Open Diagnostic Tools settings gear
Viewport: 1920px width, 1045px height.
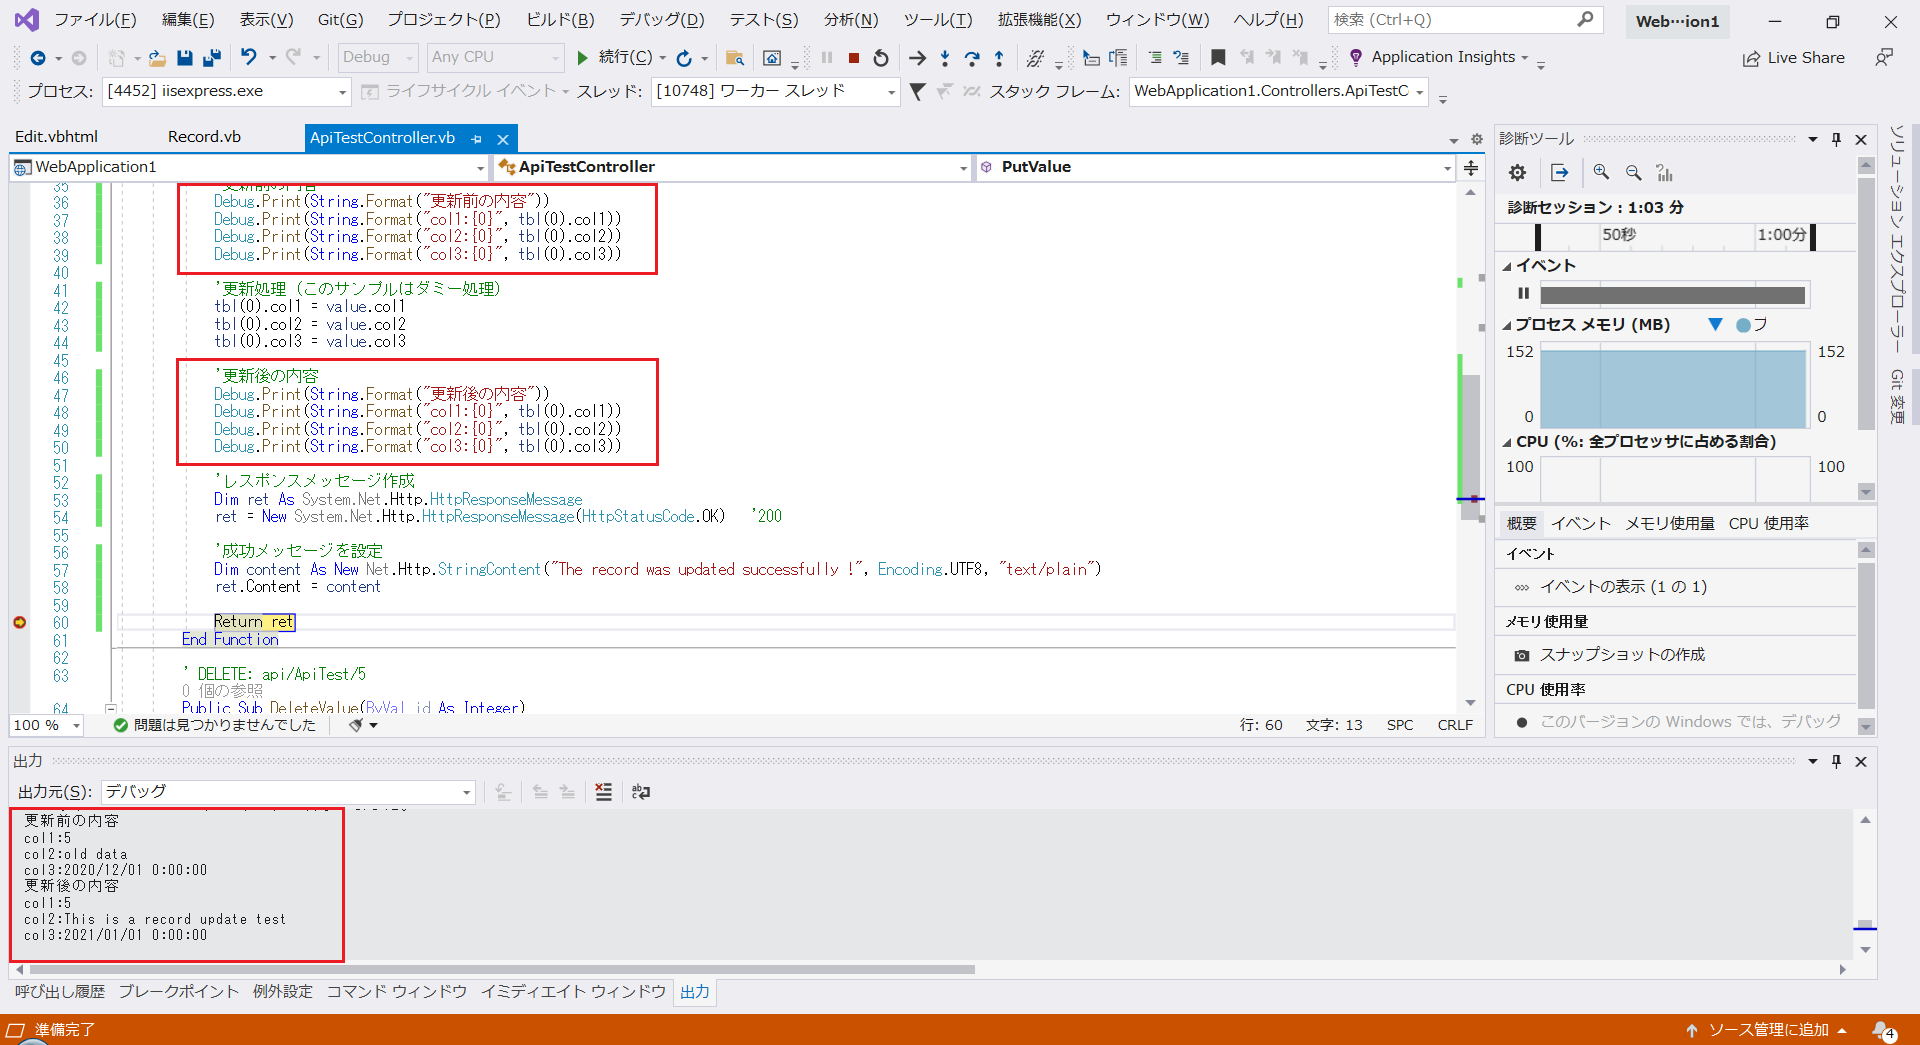tap(1516, 172)
